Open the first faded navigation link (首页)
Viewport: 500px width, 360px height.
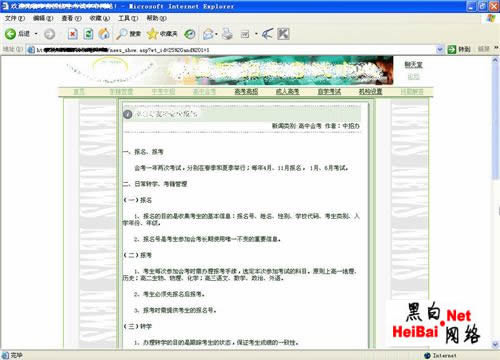click(79, 91)
